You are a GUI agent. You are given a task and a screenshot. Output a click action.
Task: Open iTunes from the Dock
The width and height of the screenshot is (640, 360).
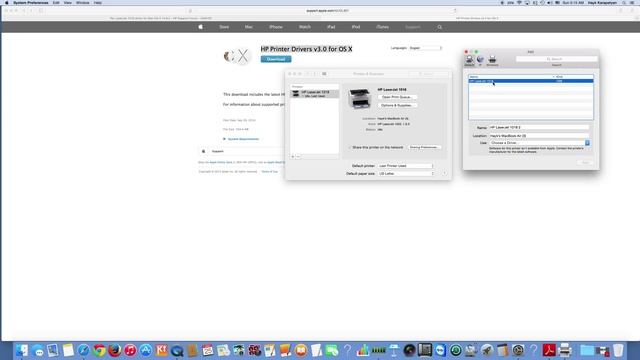point(130,350)
